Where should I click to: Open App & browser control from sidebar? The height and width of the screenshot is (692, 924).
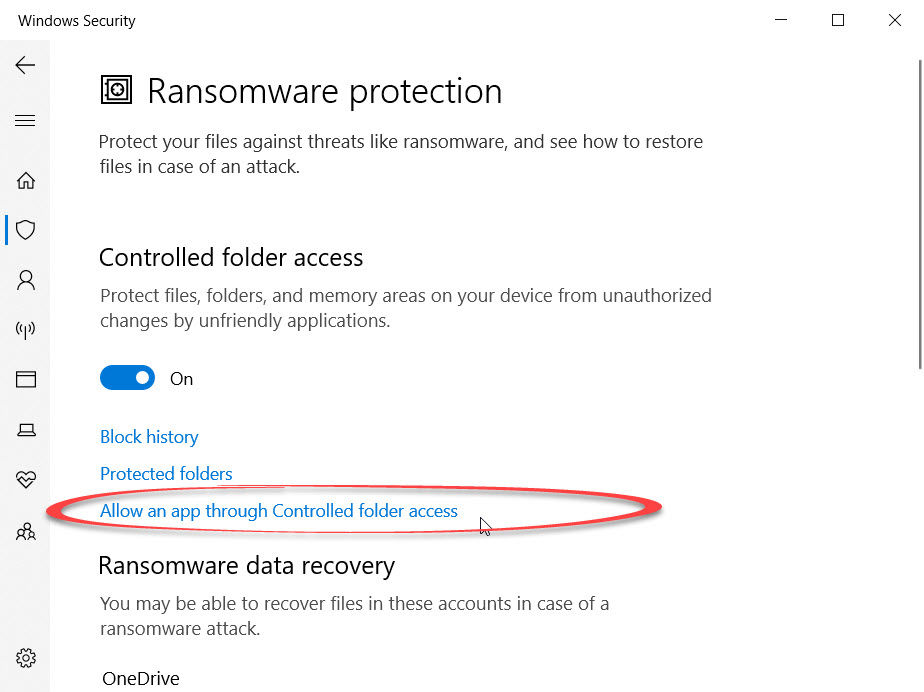click(x=25, y=380)
